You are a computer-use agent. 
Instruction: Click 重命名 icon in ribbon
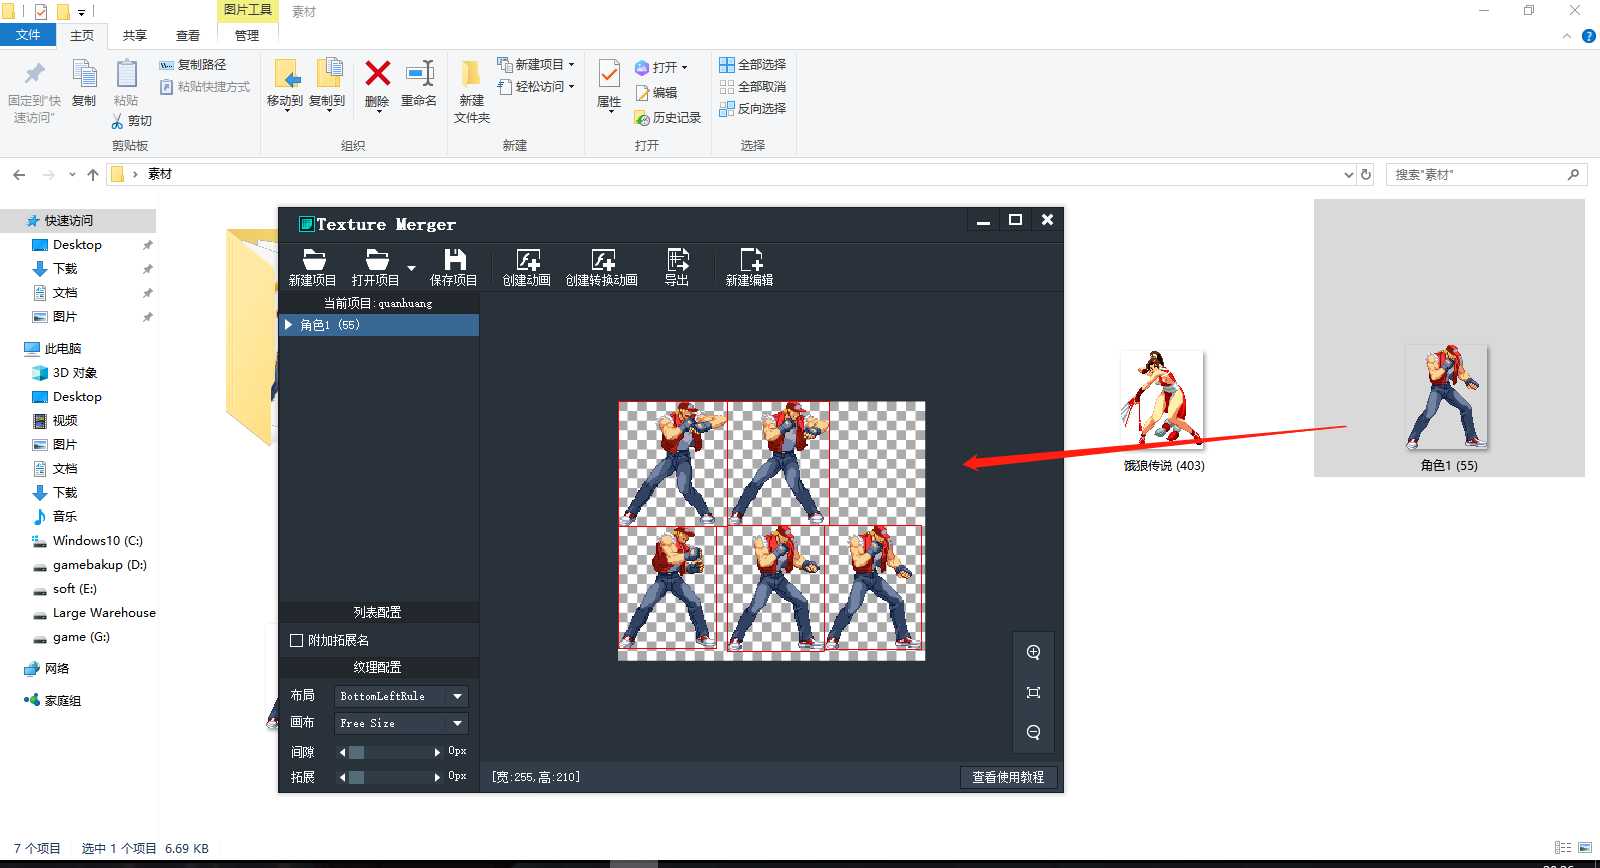420,73
